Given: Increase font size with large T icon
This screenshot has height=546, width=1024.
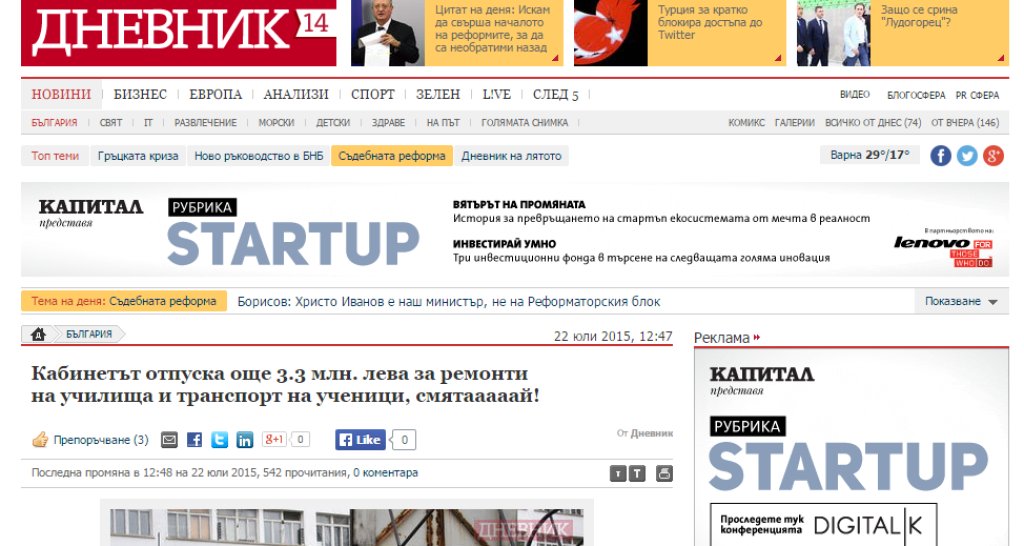Looking at the screenshot, I should tap(637, 474).
